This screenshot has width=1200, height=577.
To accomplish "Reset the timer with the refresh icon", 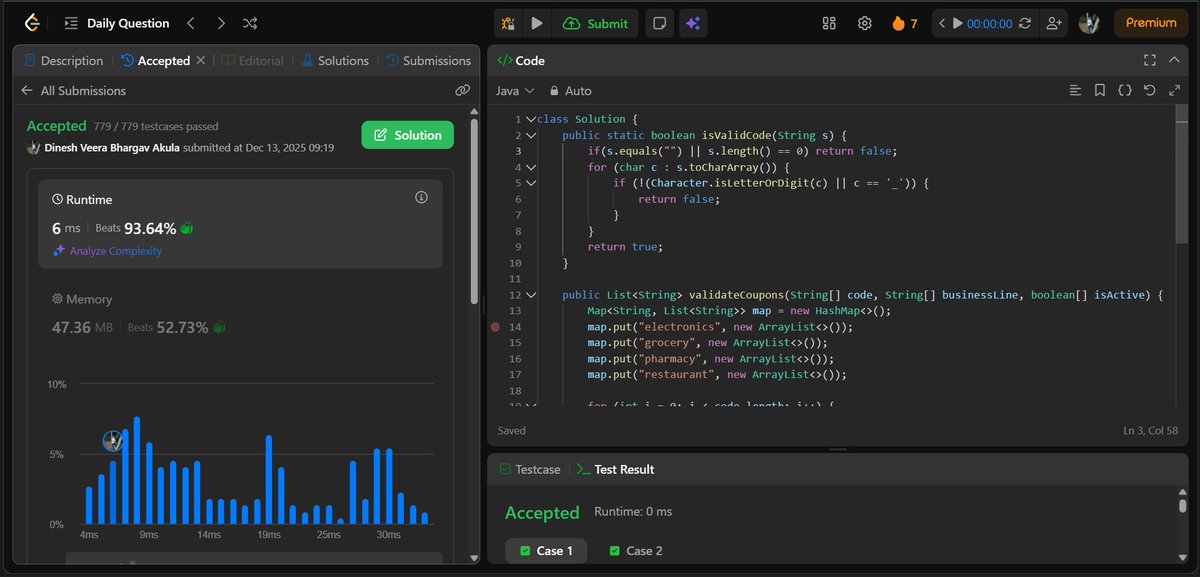I will point(1024,23).
